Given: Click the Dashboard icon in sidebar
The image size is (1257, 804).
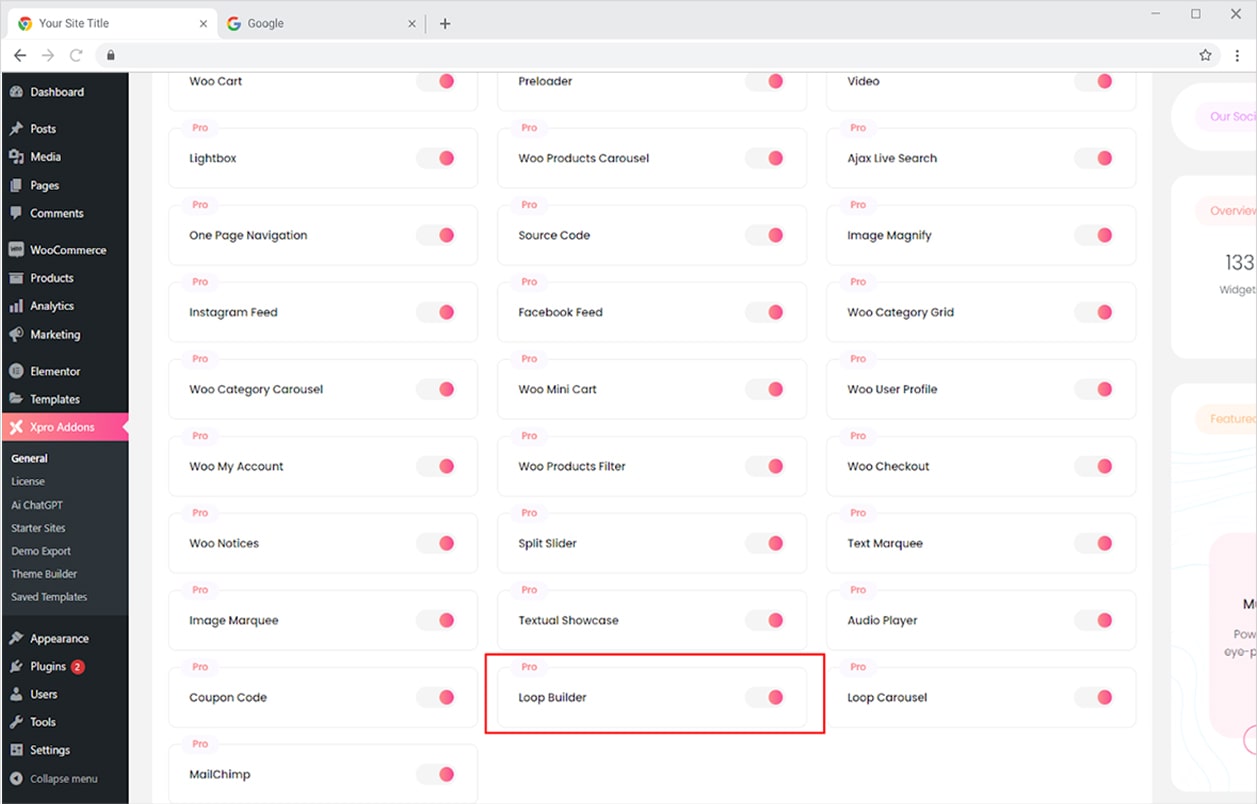Looking at the screenshot, I should click(16, 92).
